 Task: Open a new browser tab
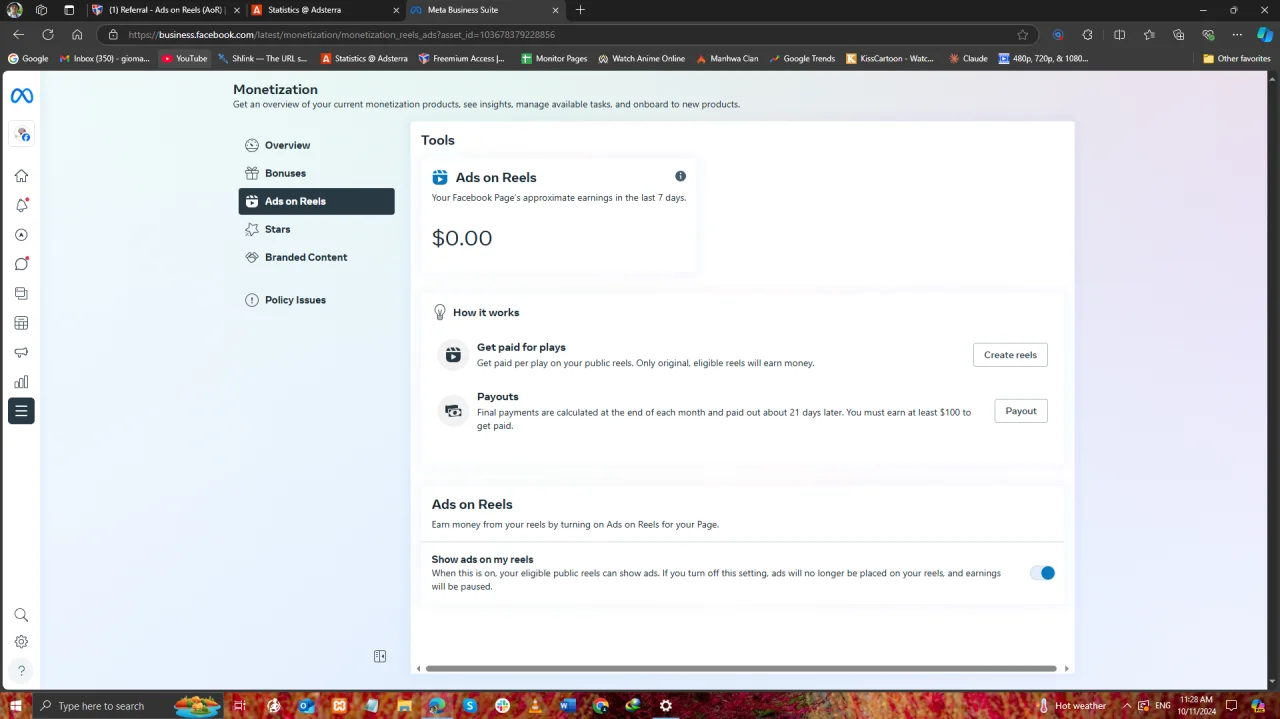point(580,10)
